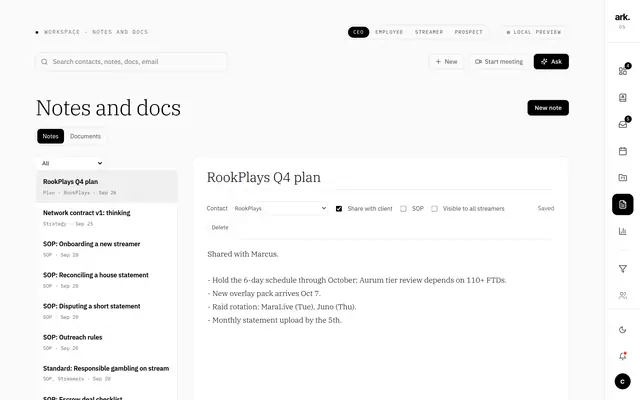Open the contacts book icon in sidebar
This screenshot has height=400, width=640.
click(622, 98)
